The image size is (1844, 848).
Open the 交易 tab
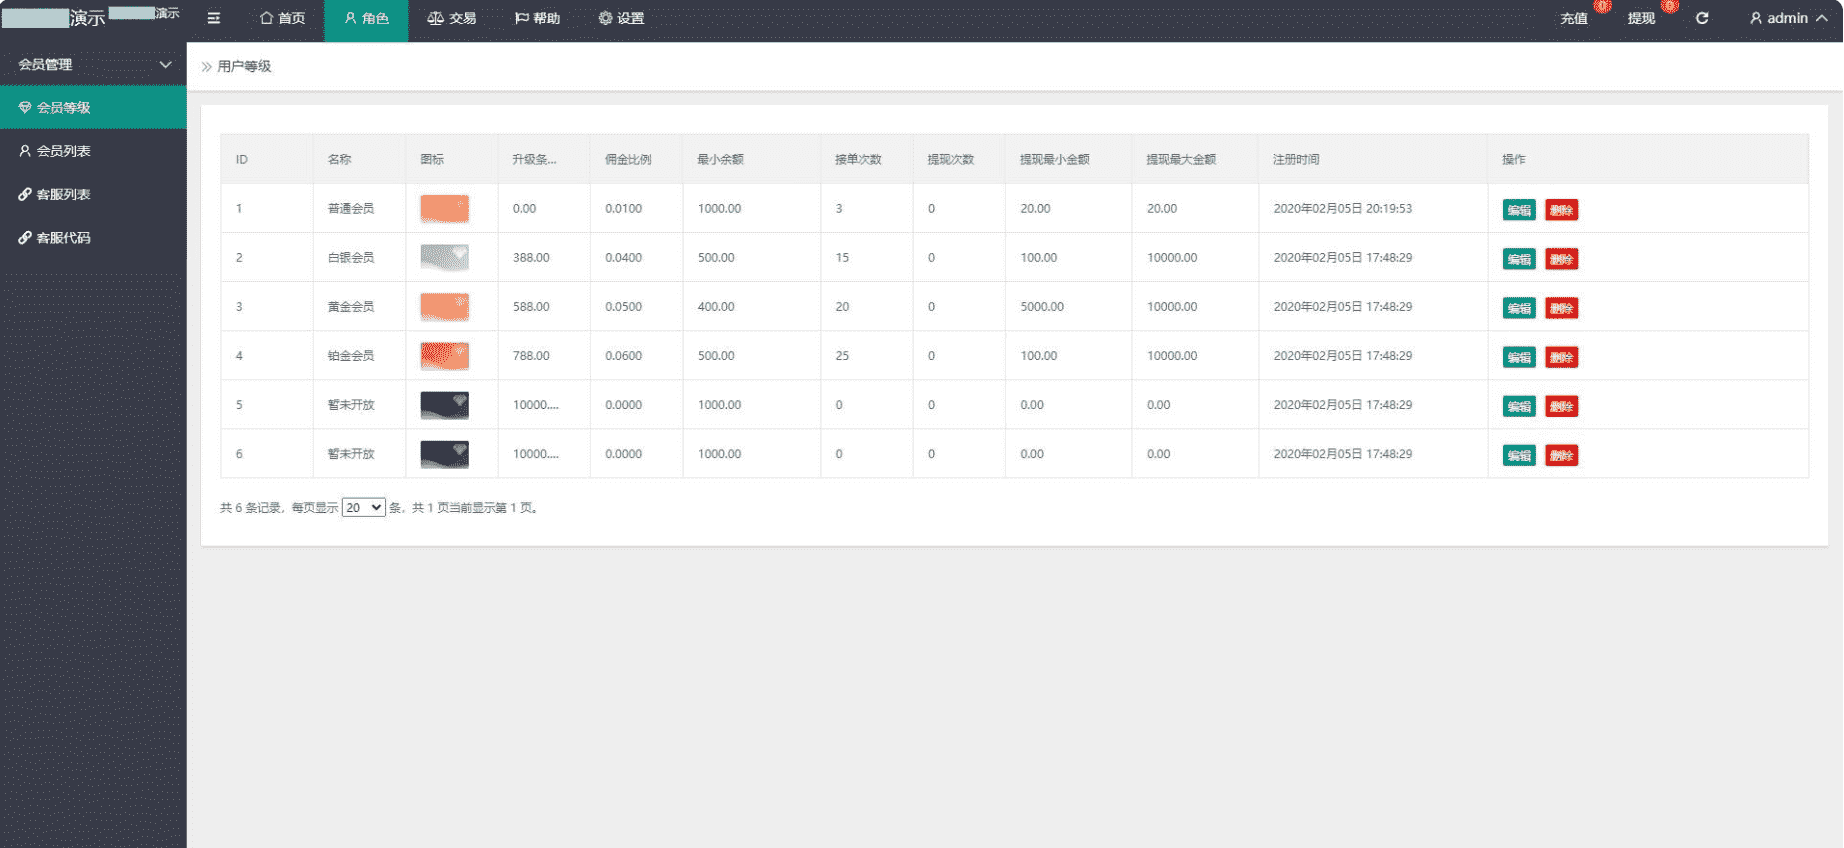pos(451,18)
